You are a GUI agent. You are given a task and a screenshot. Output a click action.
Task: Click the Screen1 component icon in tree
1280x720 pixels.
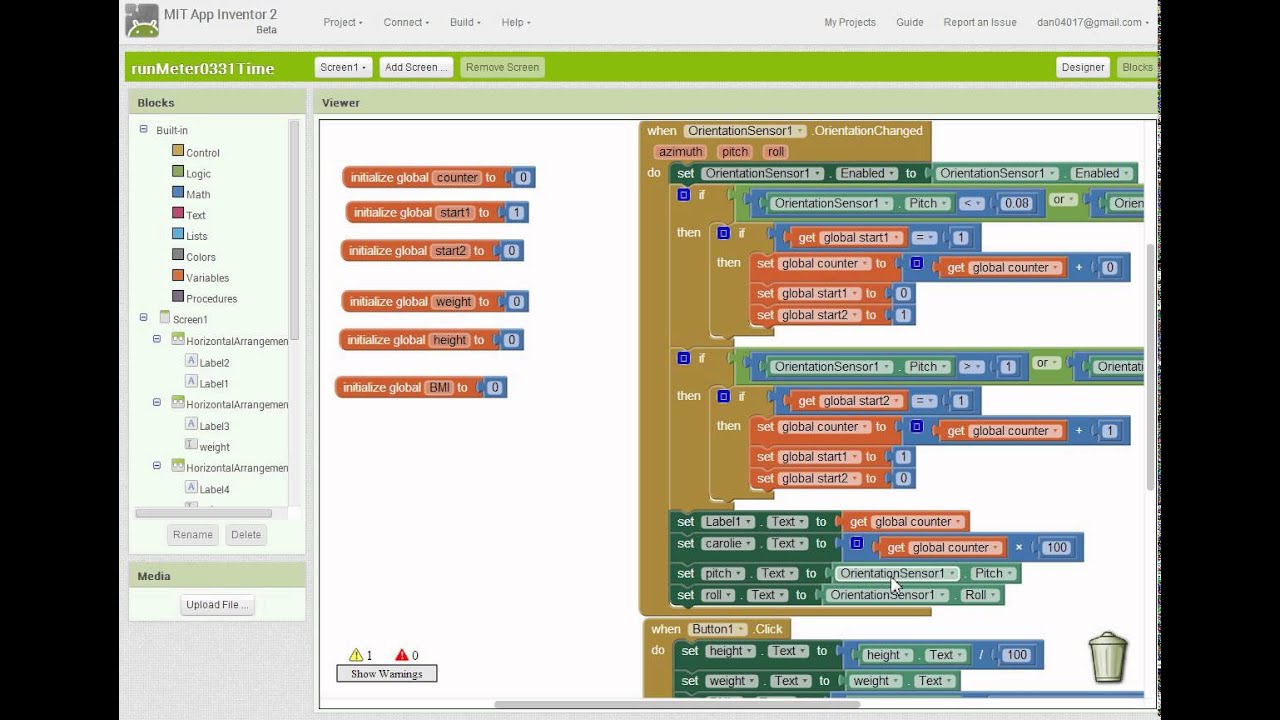pyautogui.click(x=164, y=318)
